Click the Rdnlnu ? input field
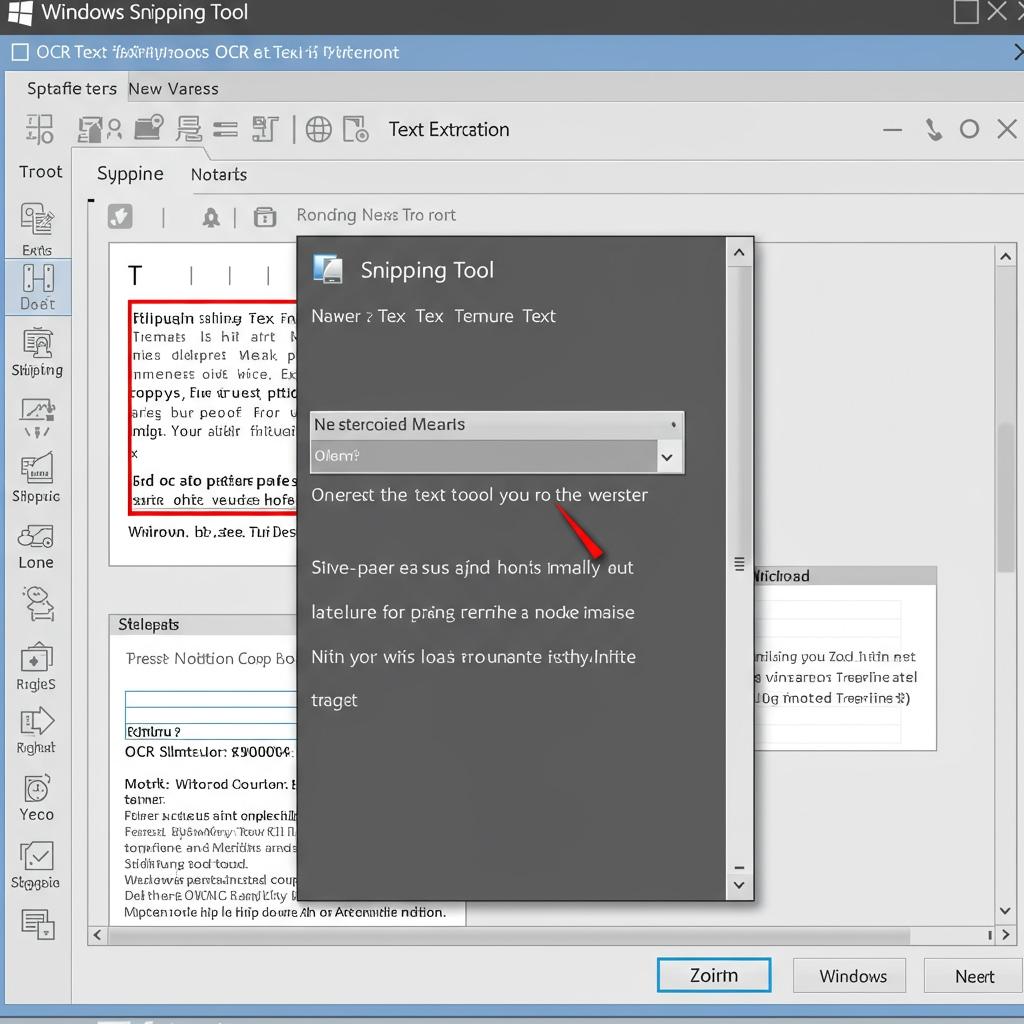 click(x=210, y=731)
